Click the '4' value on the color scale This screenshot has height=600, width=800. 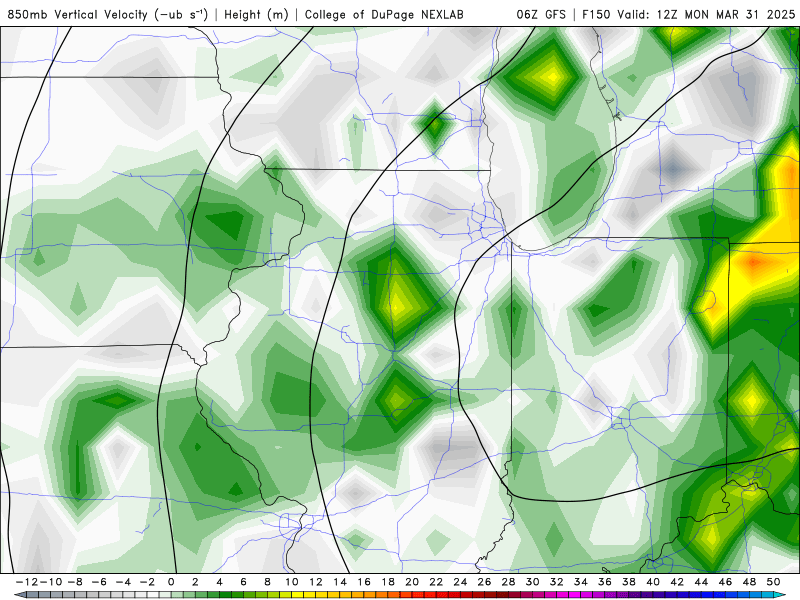(219, 582)
